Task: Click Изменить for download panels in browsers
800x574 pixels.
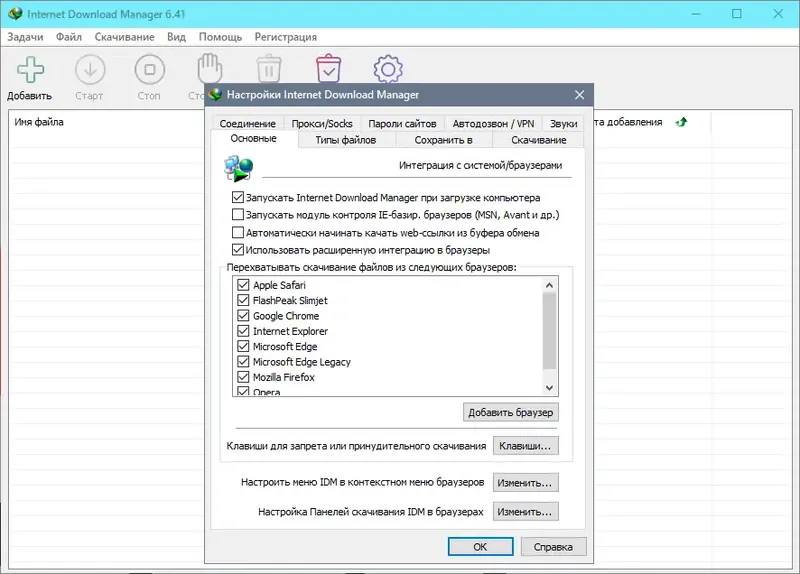Action: pos(526,511)
